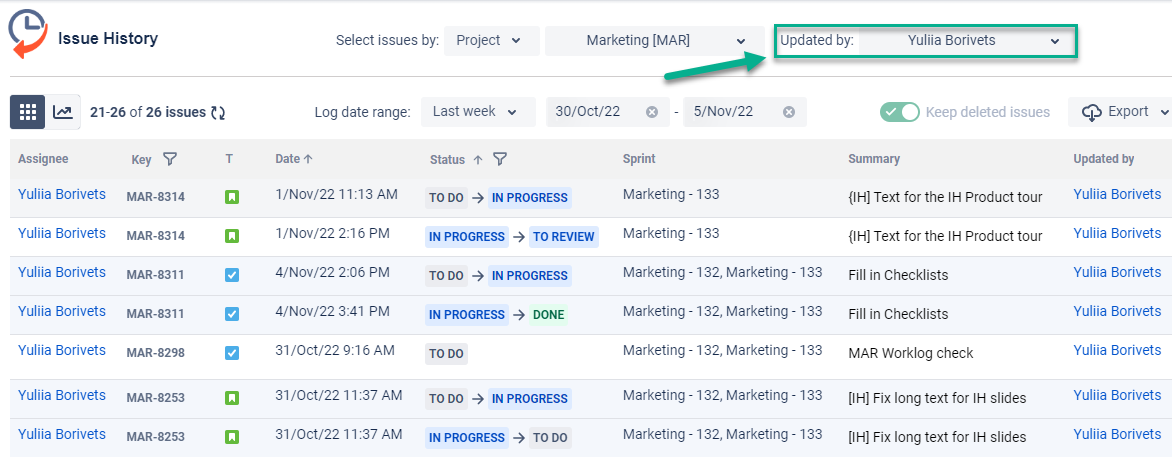Select date 1/Nov/22 2:16 PM

click(x=333, y=233)
